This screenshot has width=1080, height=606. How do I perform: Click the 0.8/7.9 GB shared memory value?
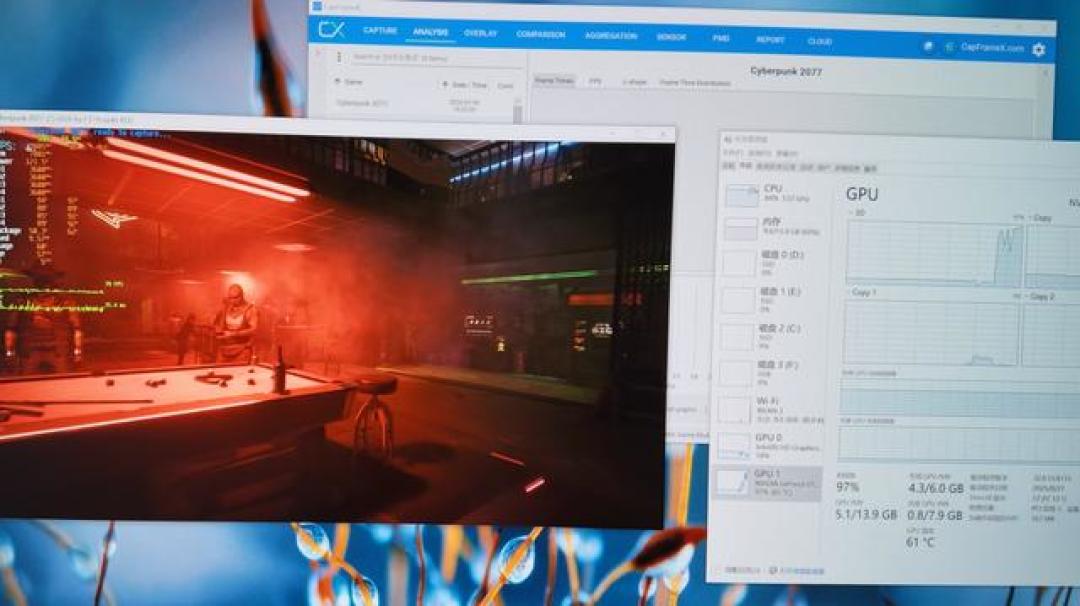coord(935,515)
